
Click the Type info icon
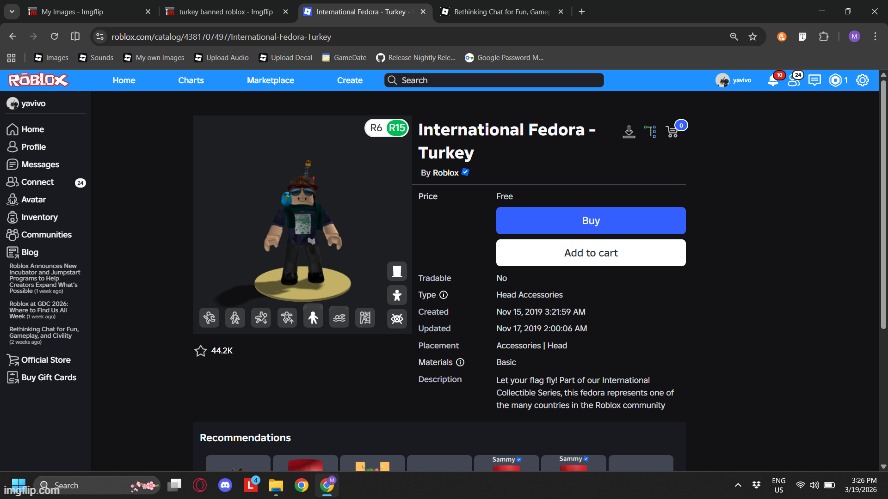443,295
